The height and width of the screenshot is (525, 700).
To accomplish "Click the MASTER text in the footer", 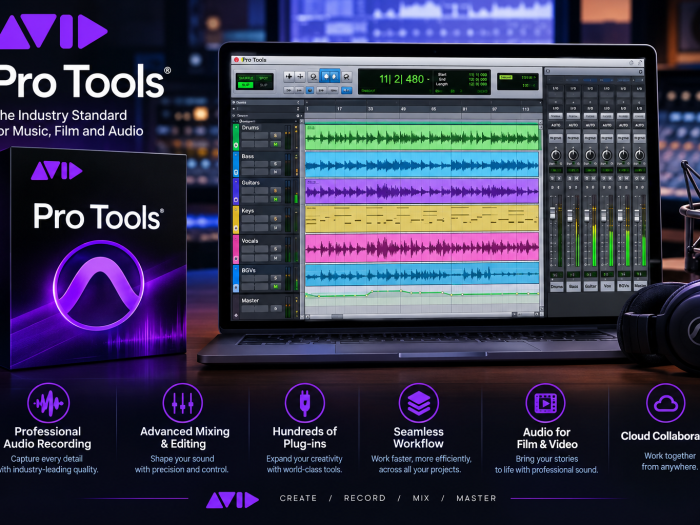I will point(476,498).
